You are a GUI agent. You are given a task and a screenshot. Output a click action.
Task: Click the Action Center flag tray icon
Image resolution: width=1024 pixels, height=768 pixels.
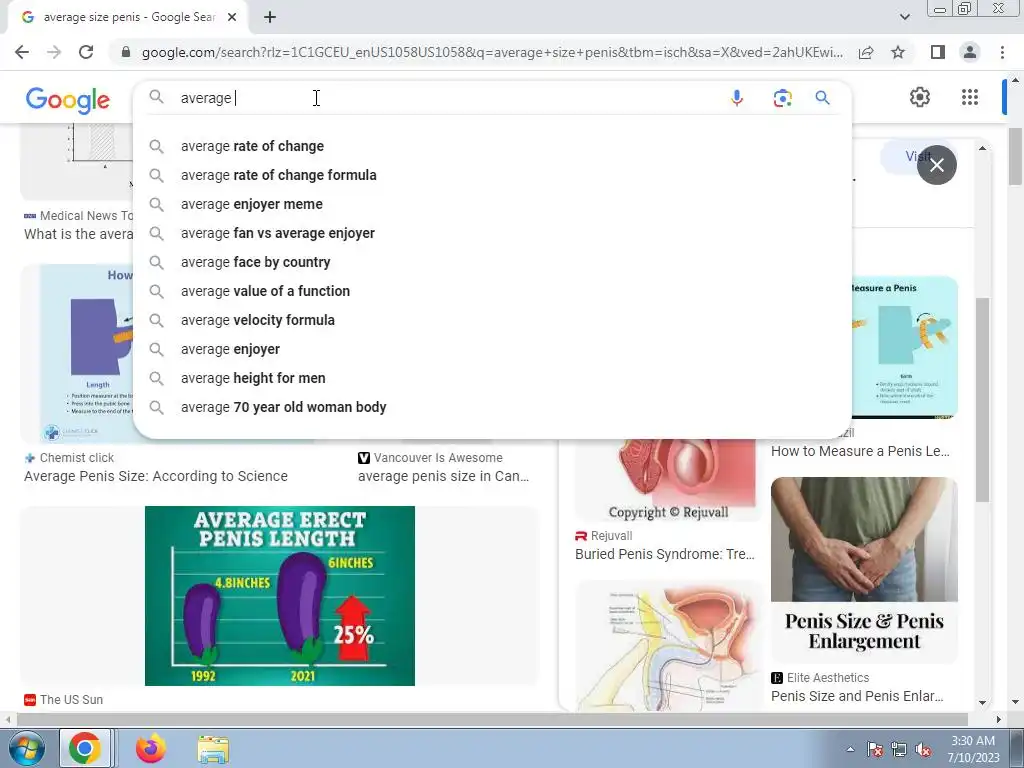pos(875,750)
